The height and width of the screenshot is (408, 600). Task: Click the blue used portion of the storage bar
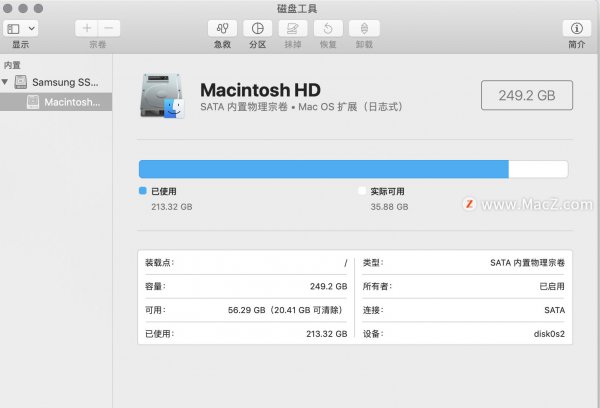[x=322, y=169]
